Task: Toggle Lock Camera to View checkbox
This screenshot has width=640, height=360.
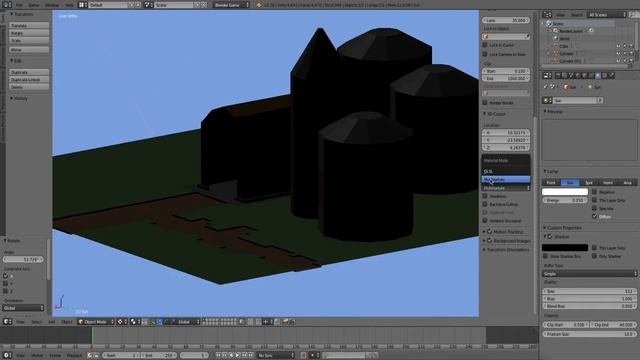Action: point(485,54)
